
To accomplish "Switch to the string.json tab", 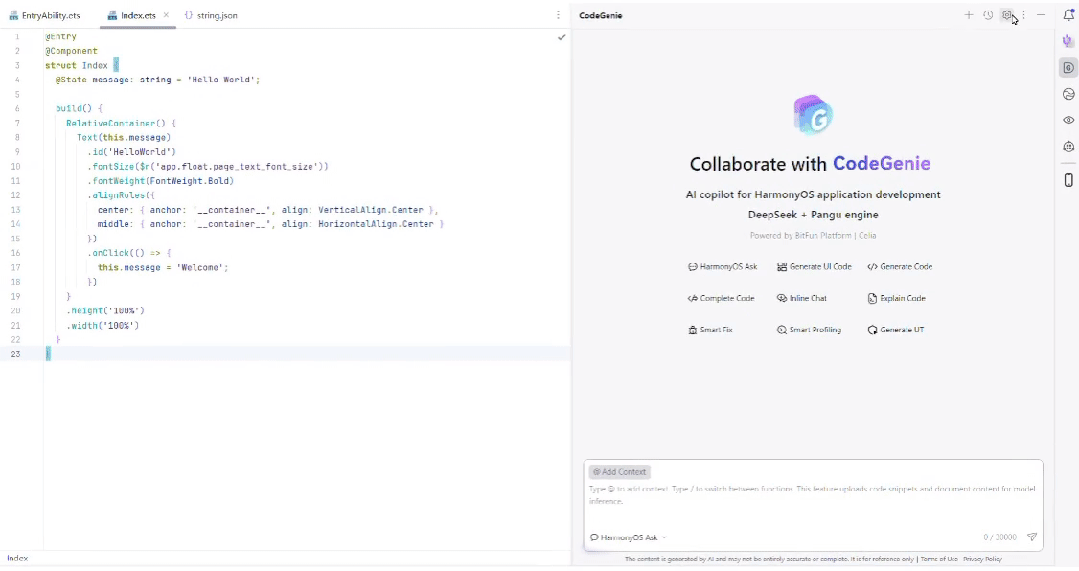I will pos(211,15).
